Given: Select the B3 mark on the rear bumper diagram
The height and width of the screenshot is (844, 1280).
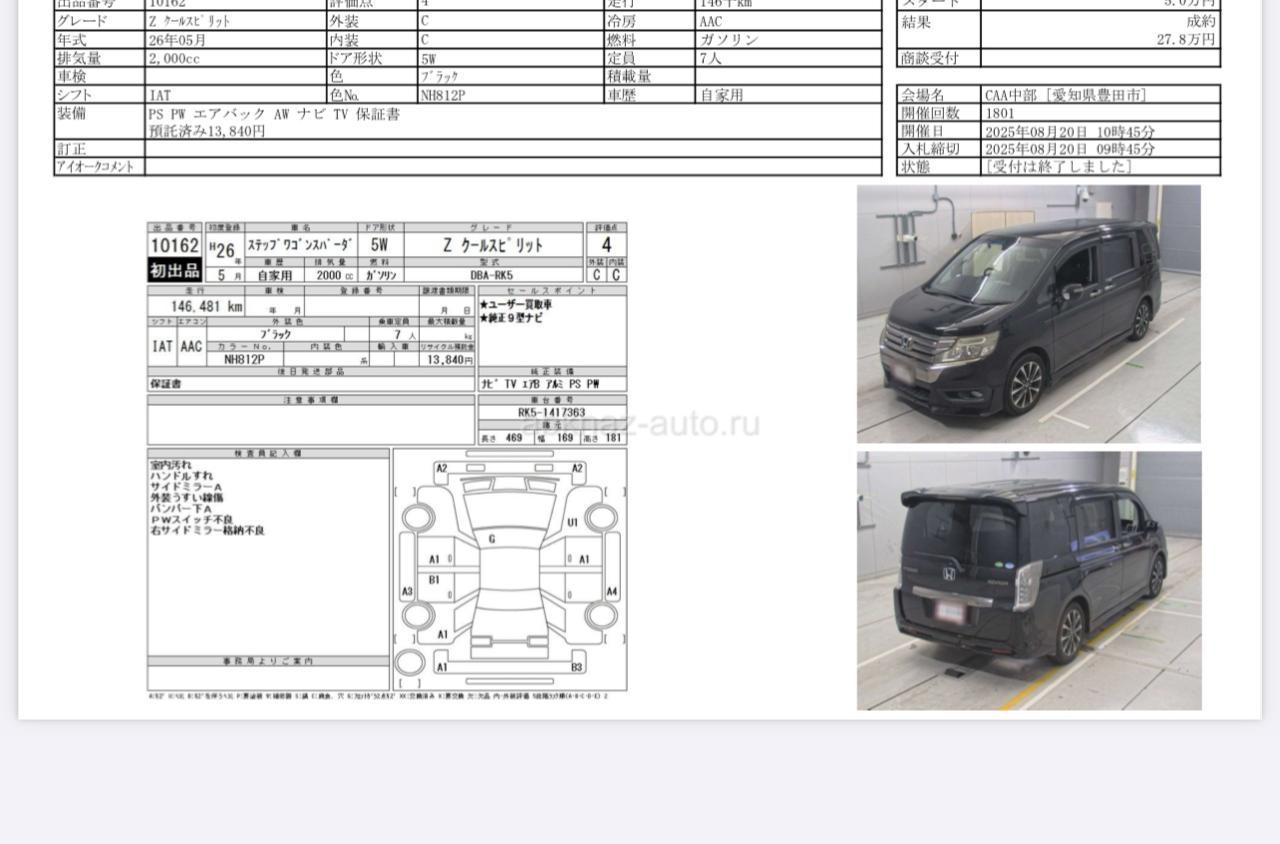Looking at the screenshot, I should pyautogui.click(x=577, y=667).
